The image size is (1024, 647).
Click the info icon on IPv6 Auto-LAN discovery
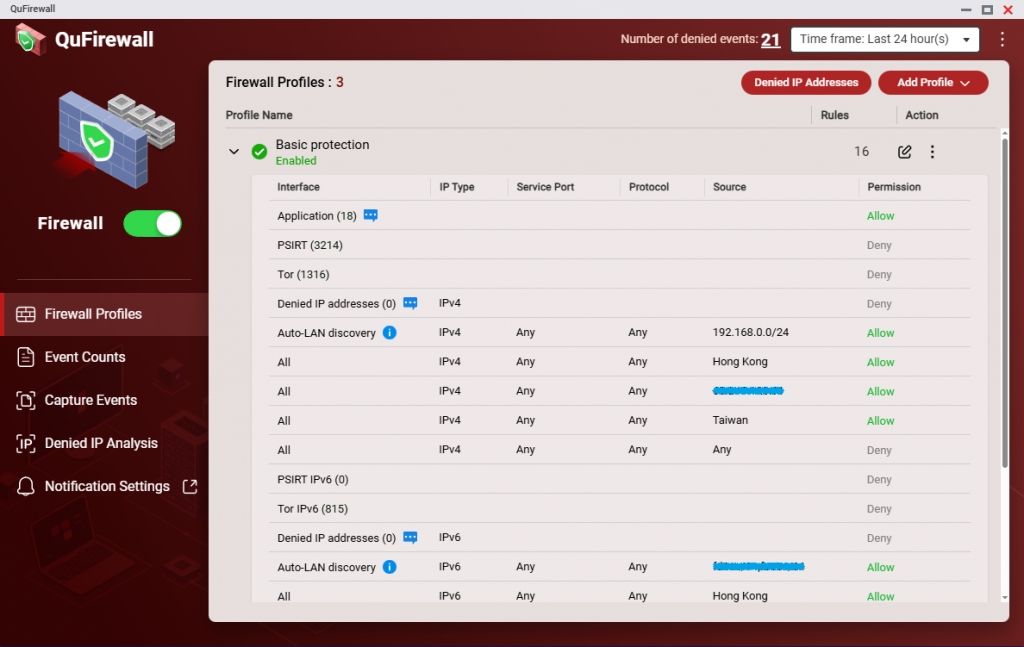389,567
